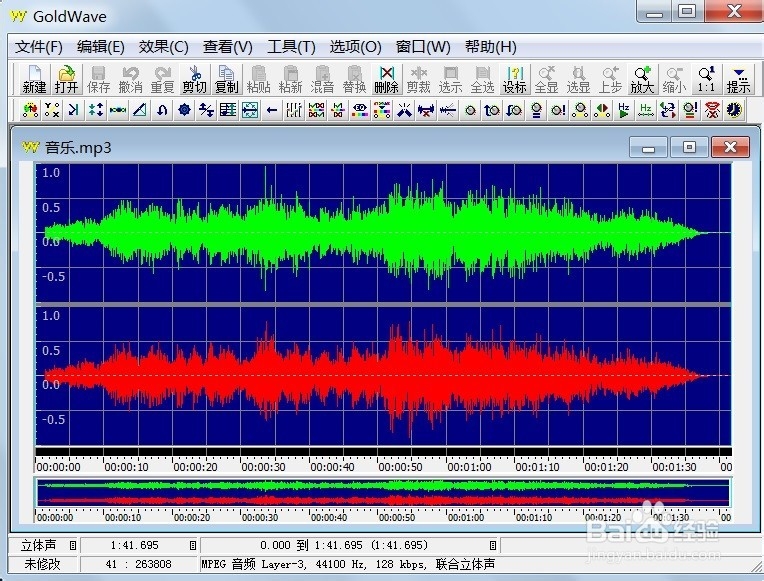
Task: Click the 全选 (Select All) icon
Action: [482, 79]
